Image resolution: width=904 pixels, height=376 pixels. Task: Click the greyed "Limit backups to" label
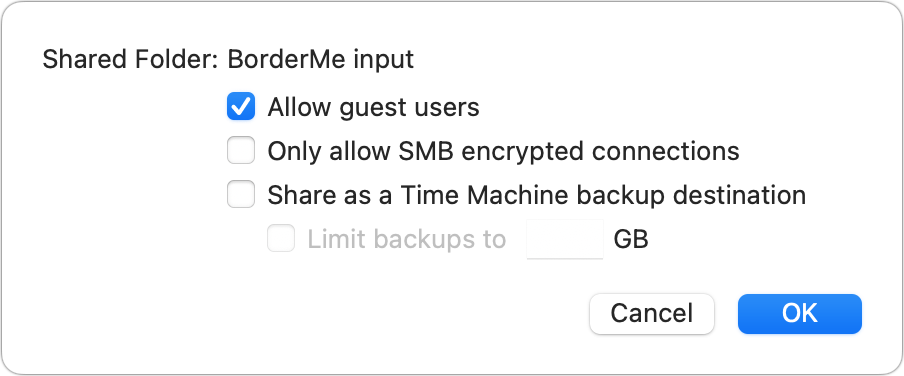point(406,239)
